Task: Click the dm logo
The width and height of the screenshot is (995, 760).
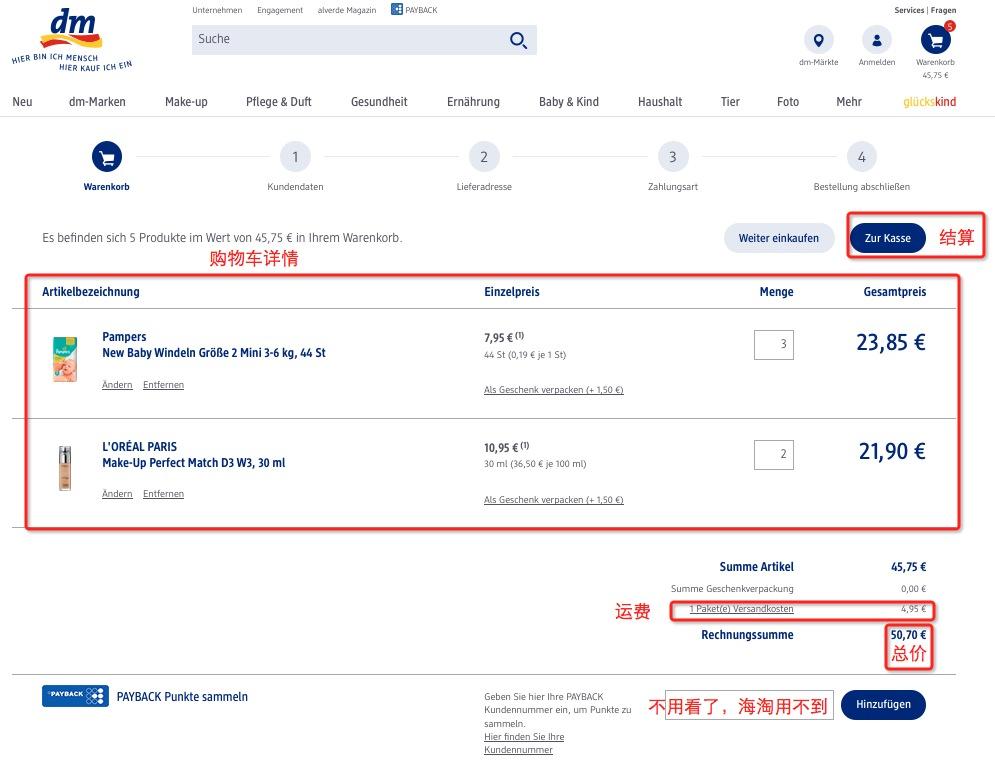Action: click(72, 39)
